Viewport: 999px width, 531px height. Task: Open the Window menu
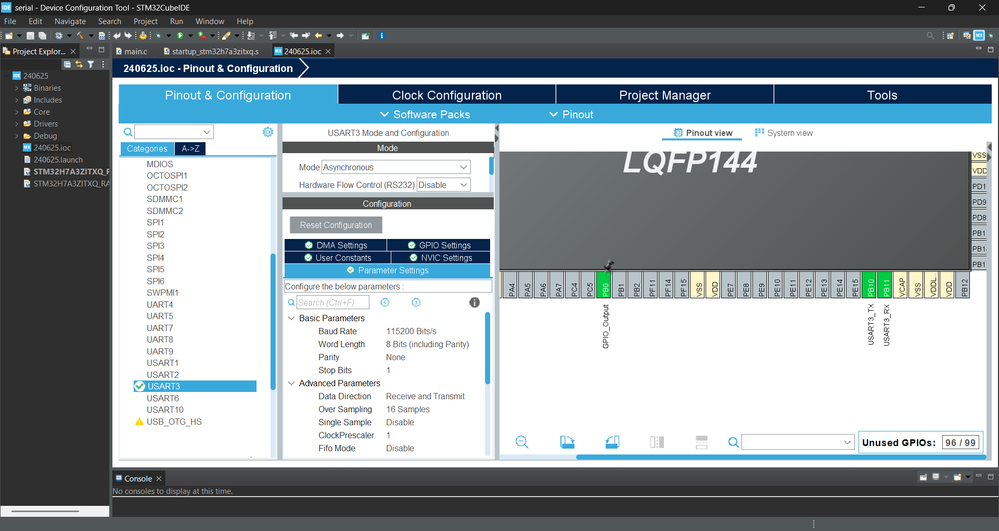point(210,21)
